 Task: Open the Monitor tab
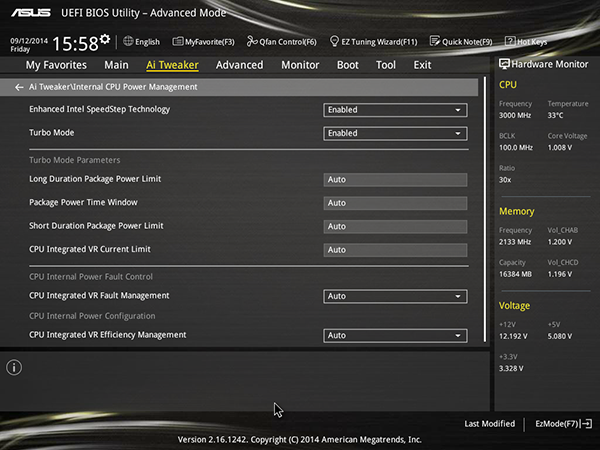tap(300, 65)
